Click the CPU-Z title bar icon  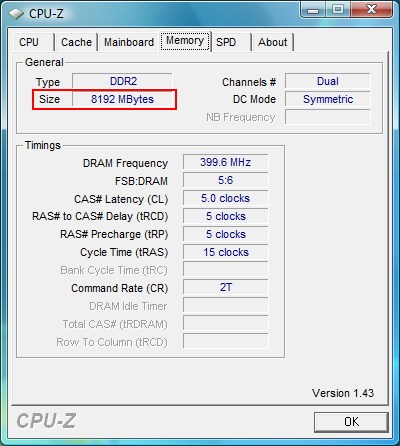[16, 14]
